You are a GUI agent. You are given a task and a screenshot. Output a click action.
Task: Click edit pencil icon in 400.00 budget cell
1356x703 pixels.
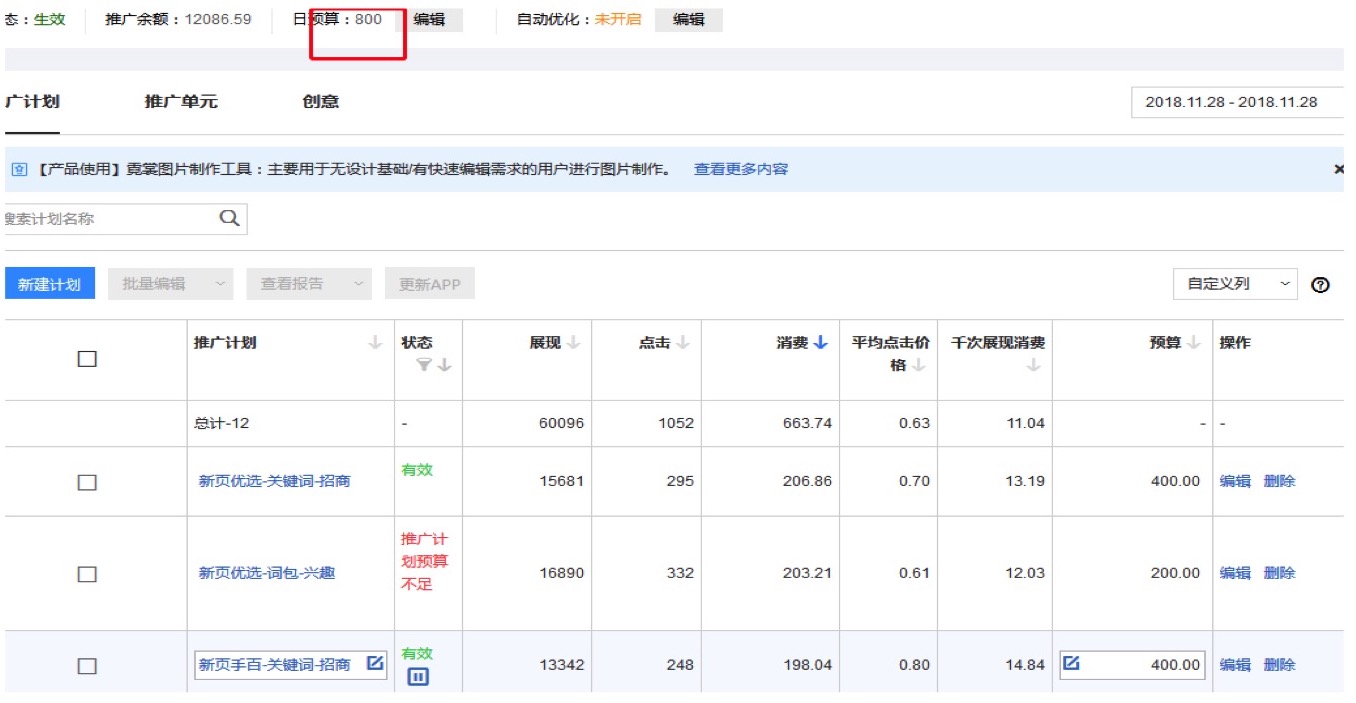click(1071, 663)
